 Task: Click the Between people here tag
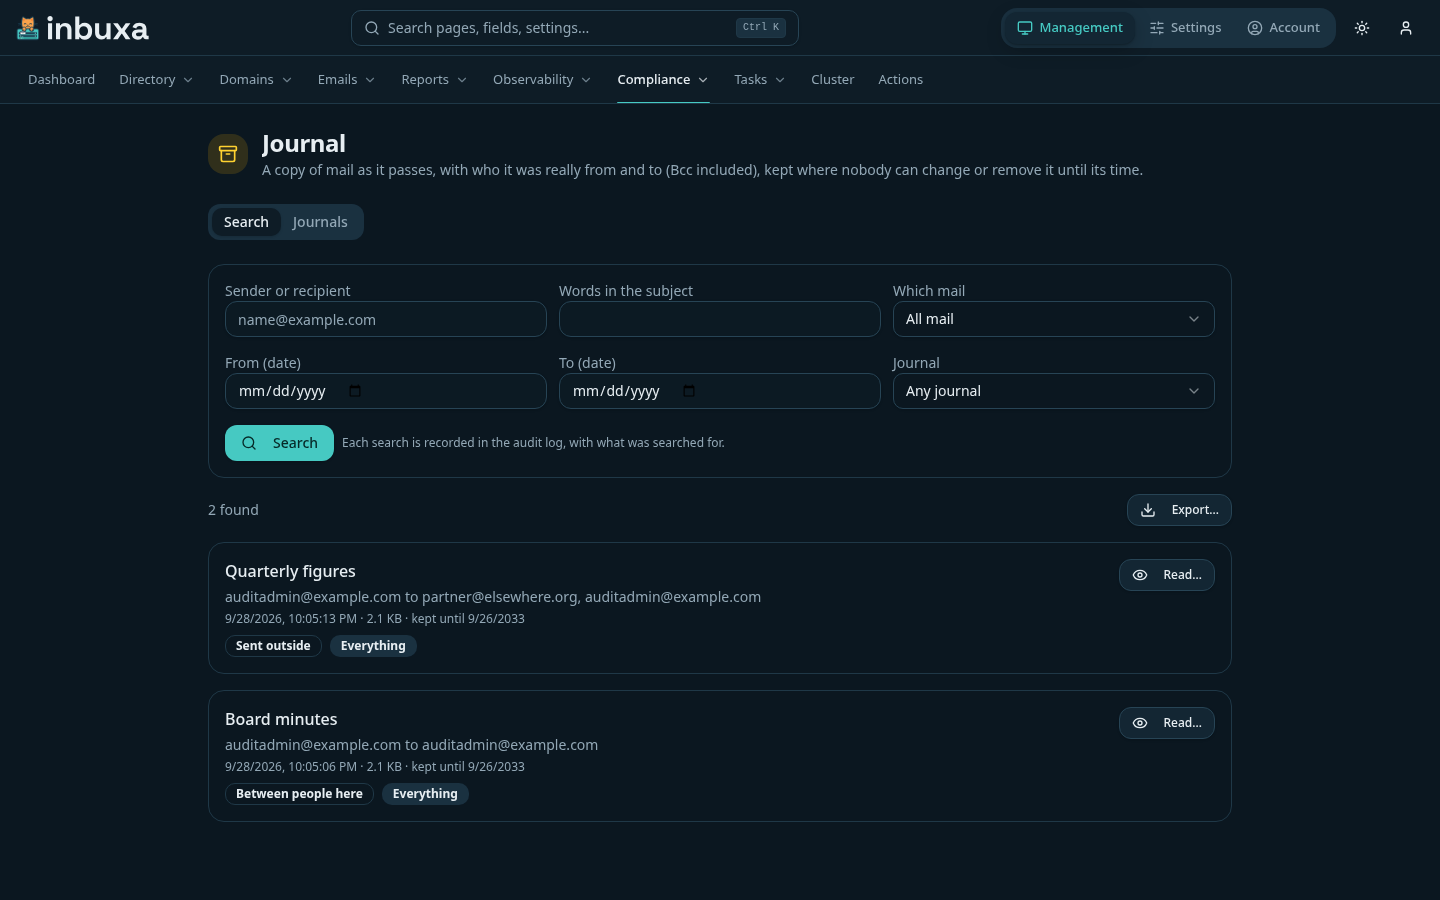pyautogui.click(x=299, y=794)
